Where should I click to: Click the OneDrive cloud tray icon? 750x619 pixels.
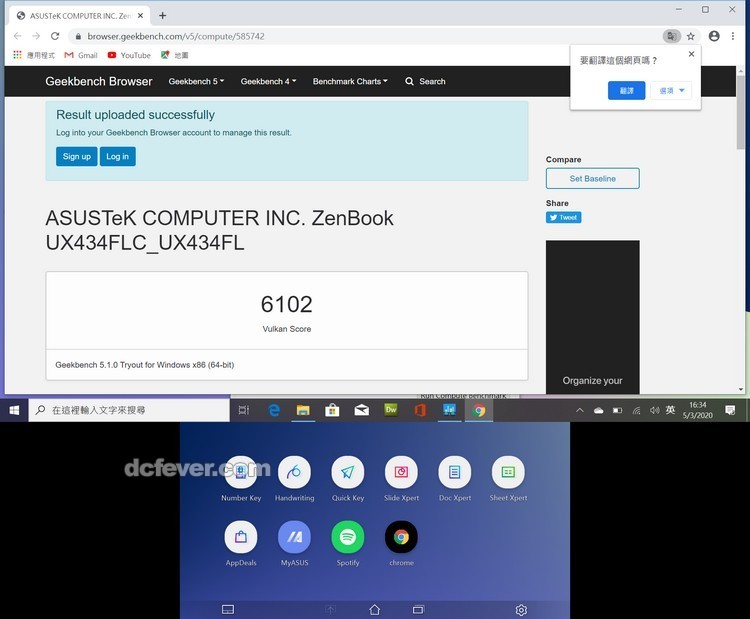pyautogui.click(x=598, y=410)
